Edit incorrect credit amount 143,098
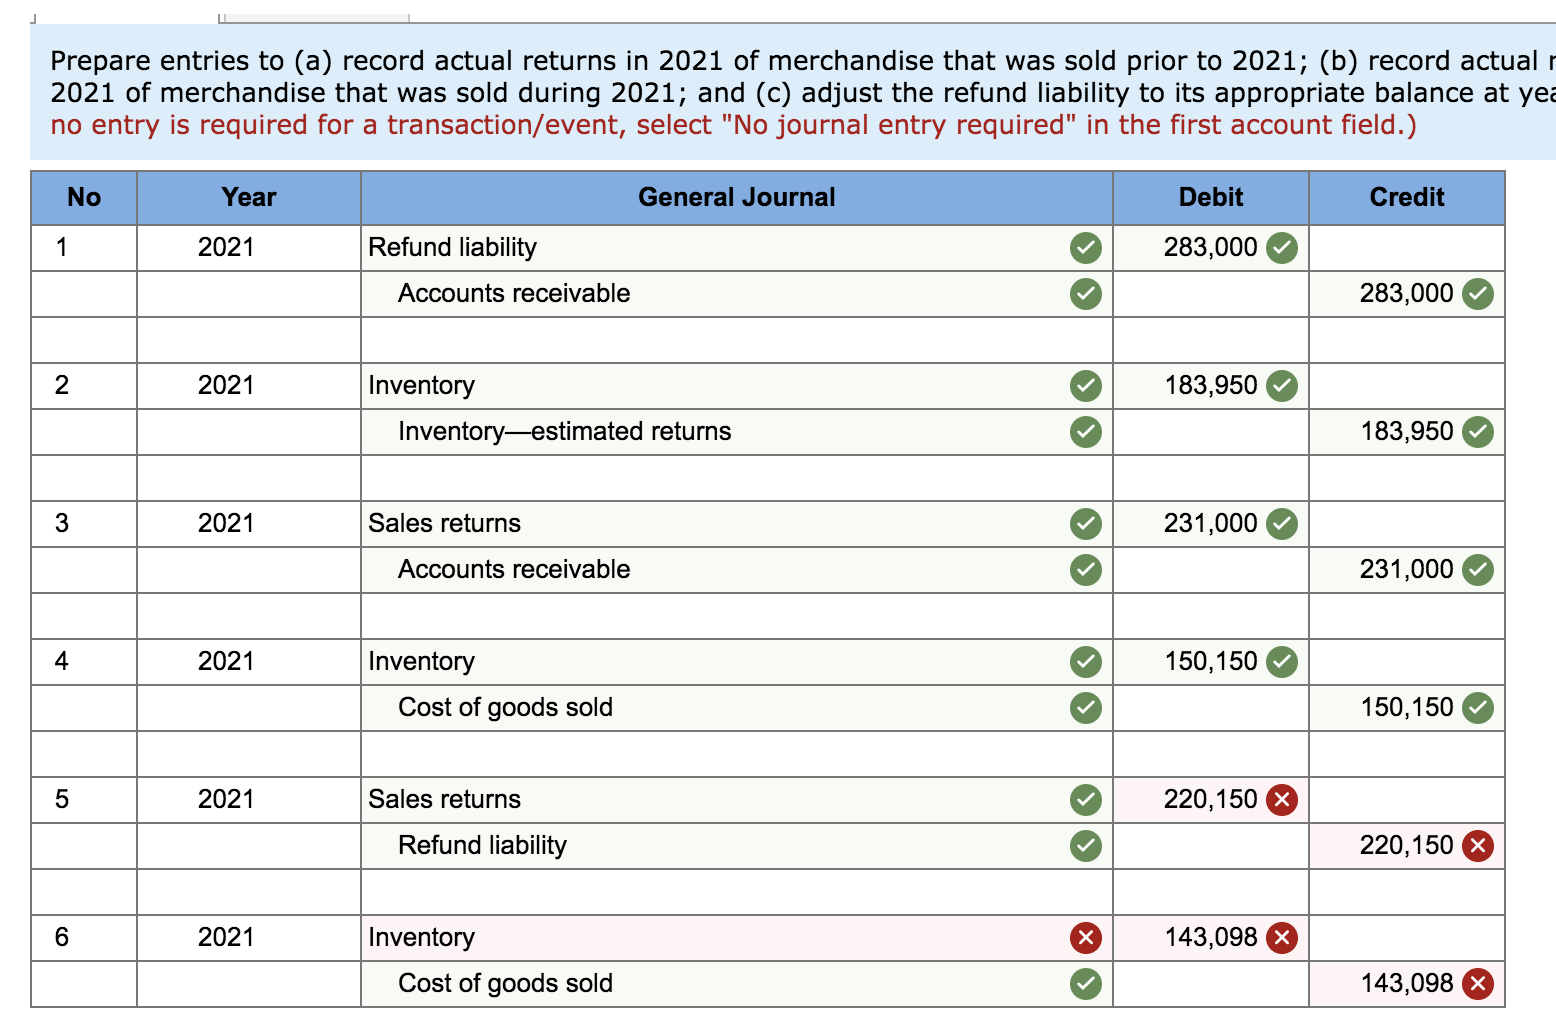This screenshot has height=1014, width=1556. [1407, 983]
